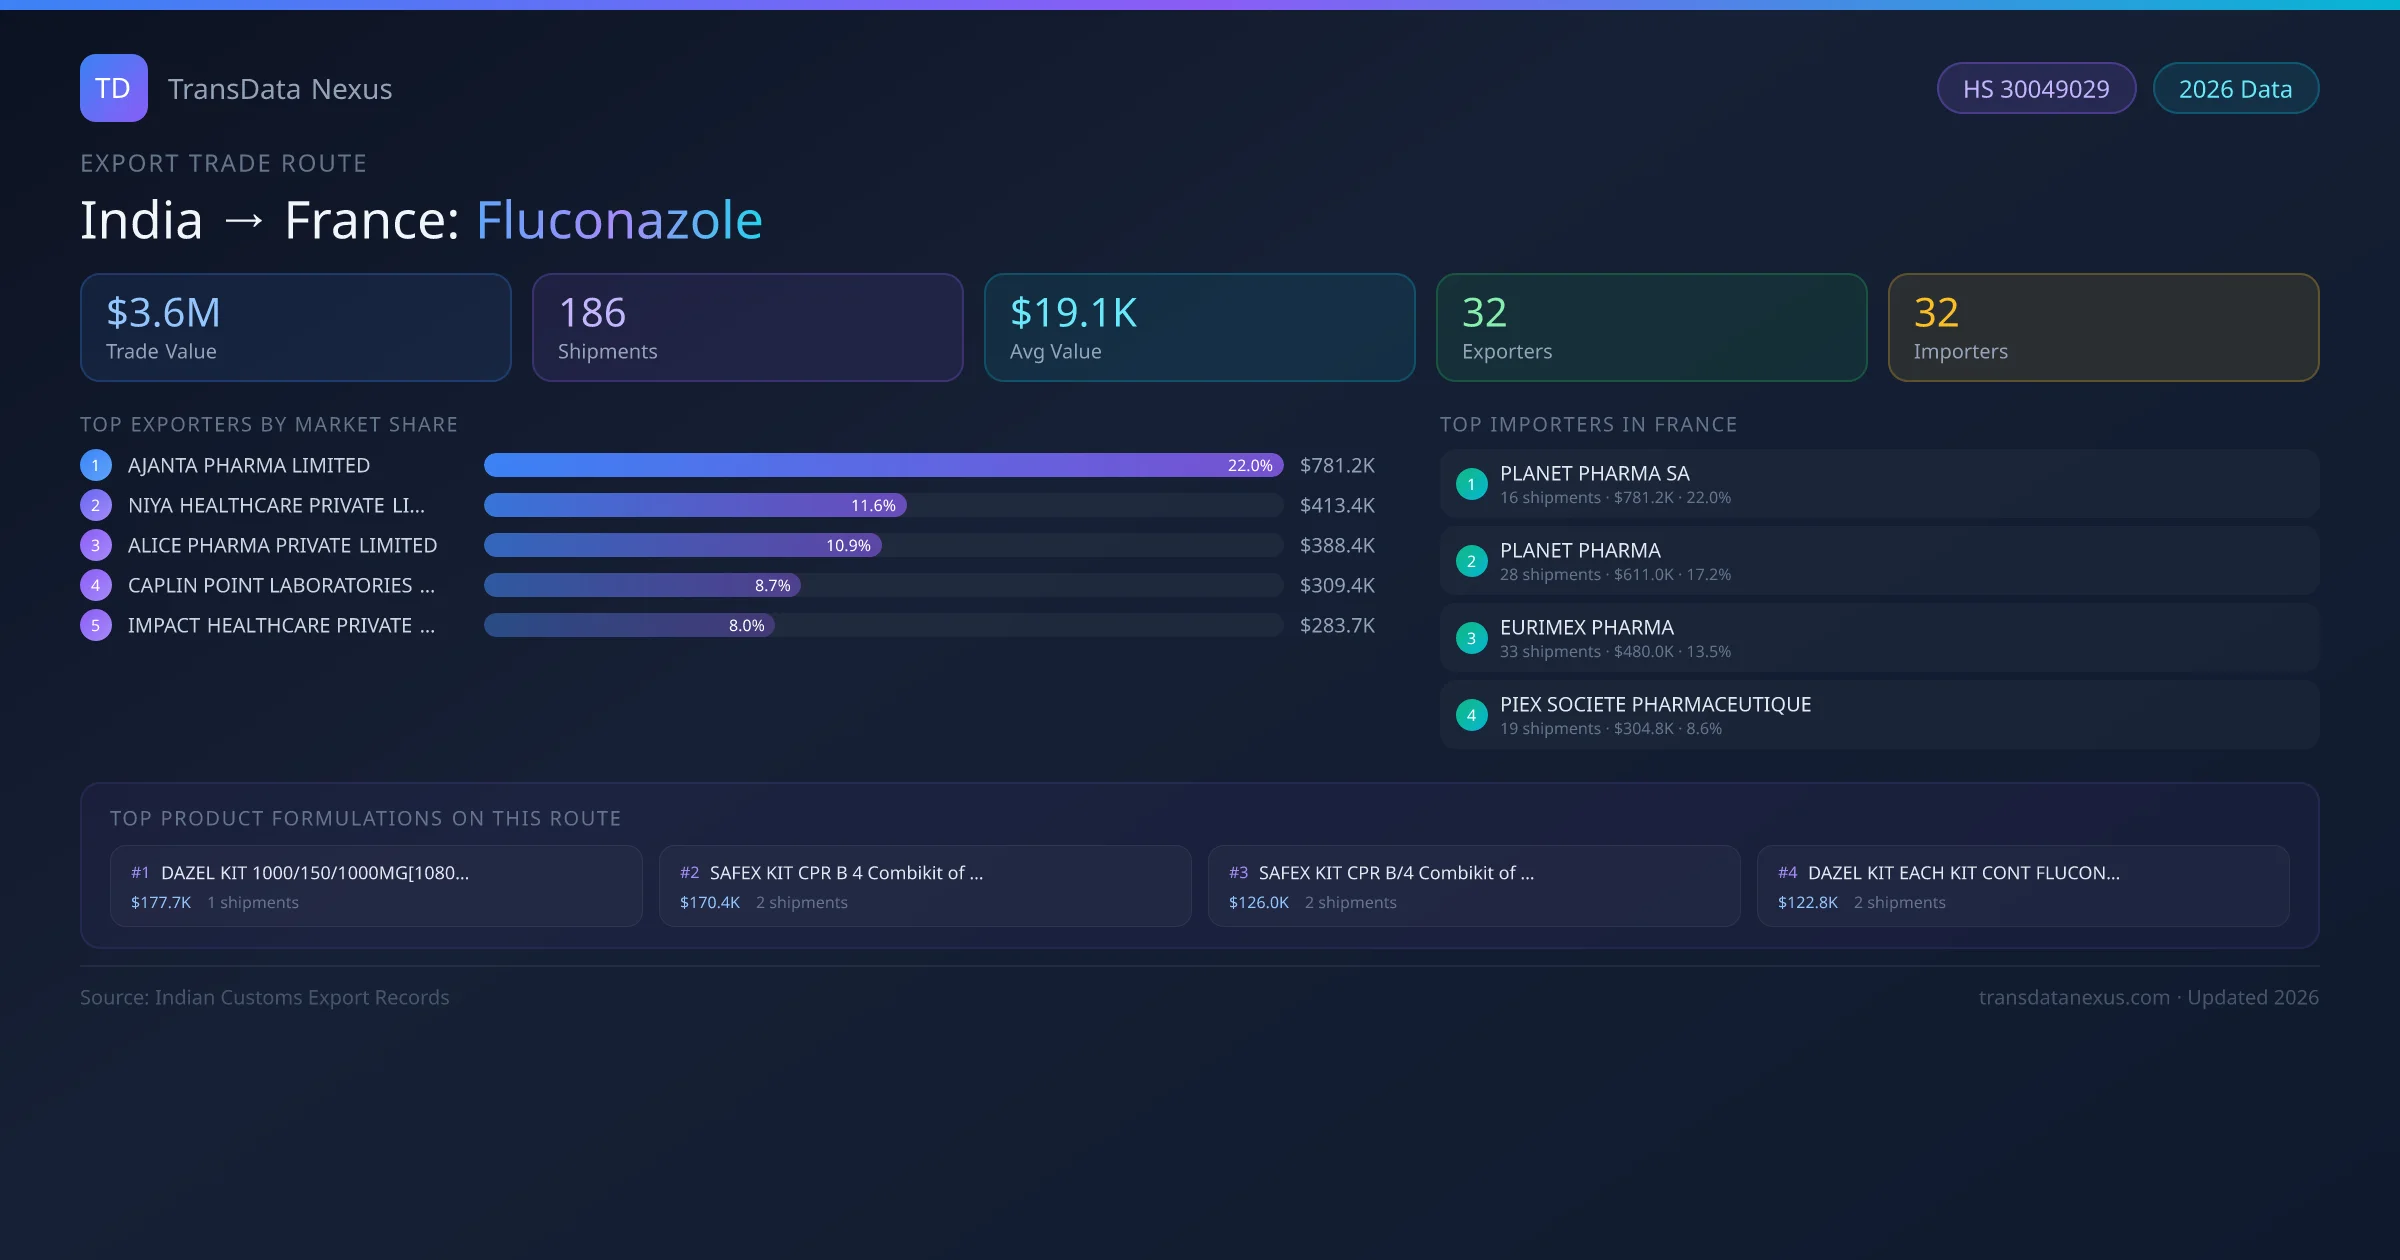The image size is (2400, 1260).
Task: Open the PLANET PHARMA importer row
Action: pos(1878,561)
